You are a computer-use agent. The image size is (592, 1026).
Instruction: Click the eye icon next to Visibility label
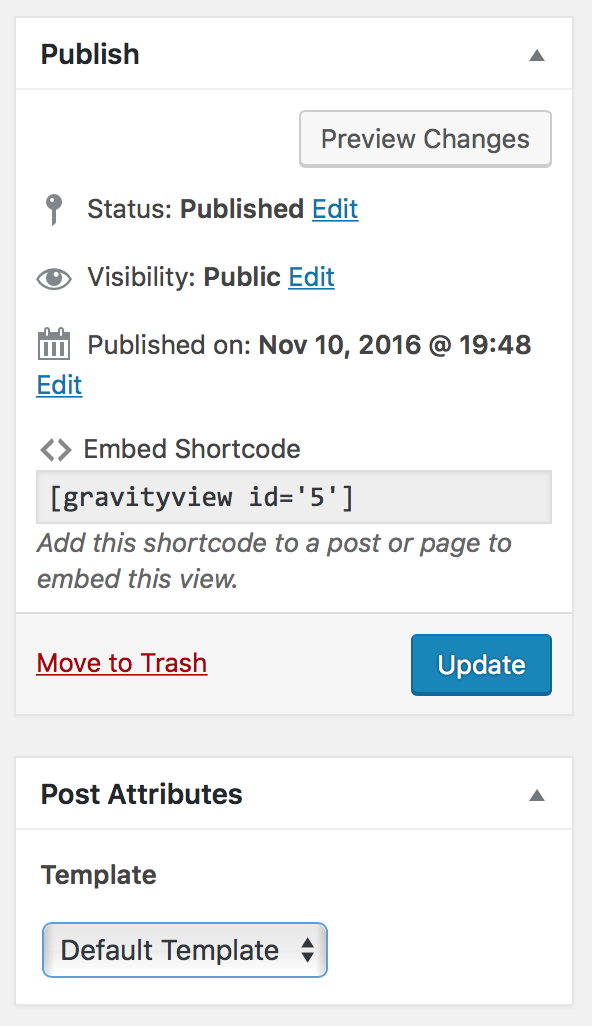53,278
